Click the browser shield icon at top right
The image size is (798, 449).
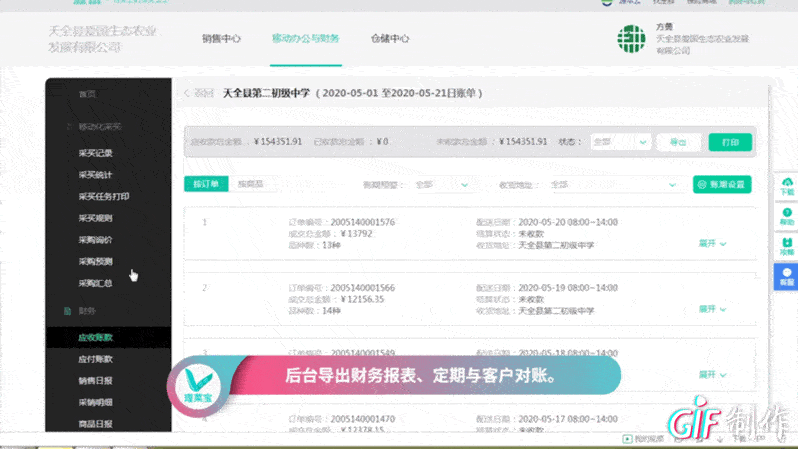tap(607, 3)
